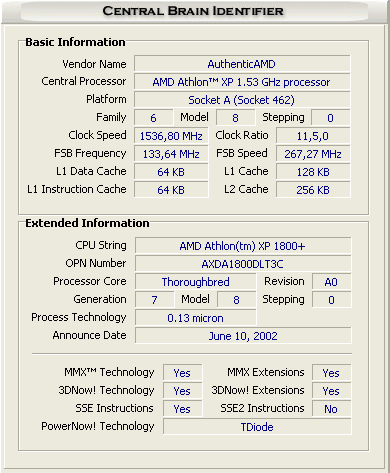Select the Clock Speed value 1536,80 MHz
Viewport: 390px width, 473px height.
171,136
